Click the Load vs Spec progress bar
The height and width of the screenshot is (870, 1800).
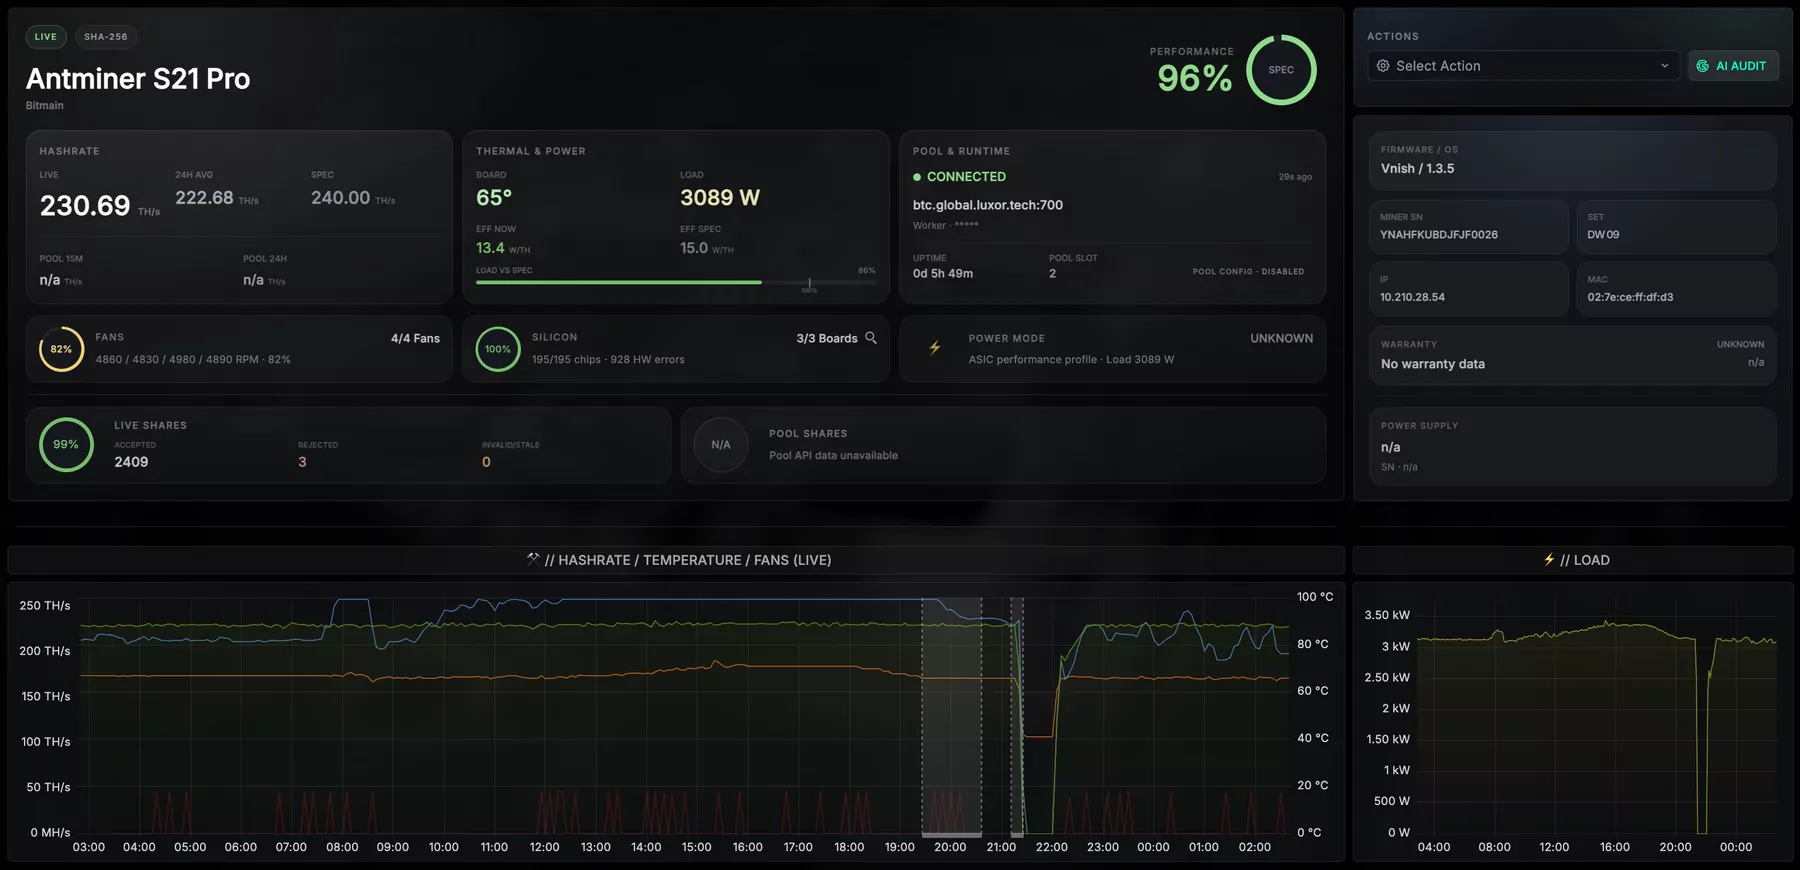pyautogui.click(x=676, y=282)
